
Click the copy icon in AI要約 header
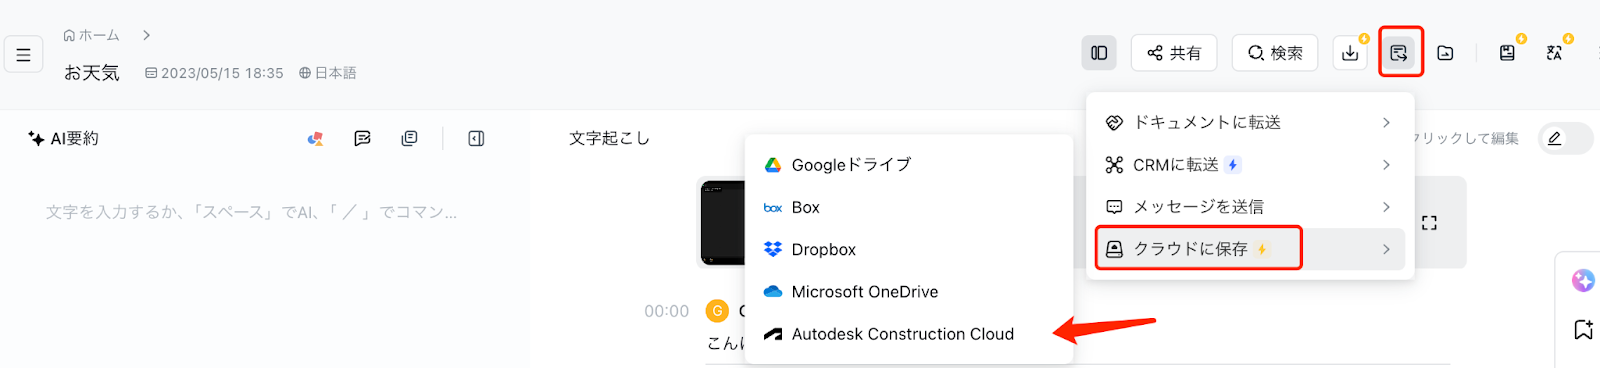pos(409,138)
